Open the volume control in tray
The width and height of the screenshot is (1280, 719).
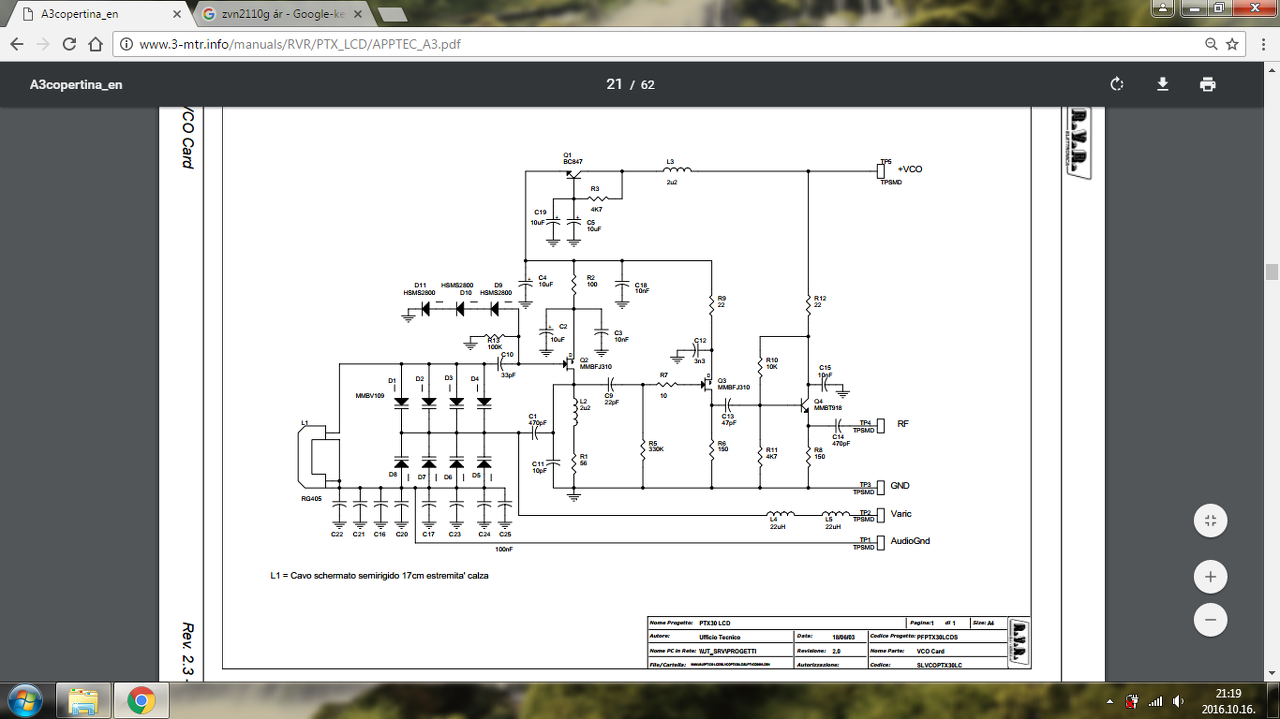pos(1178,701)
